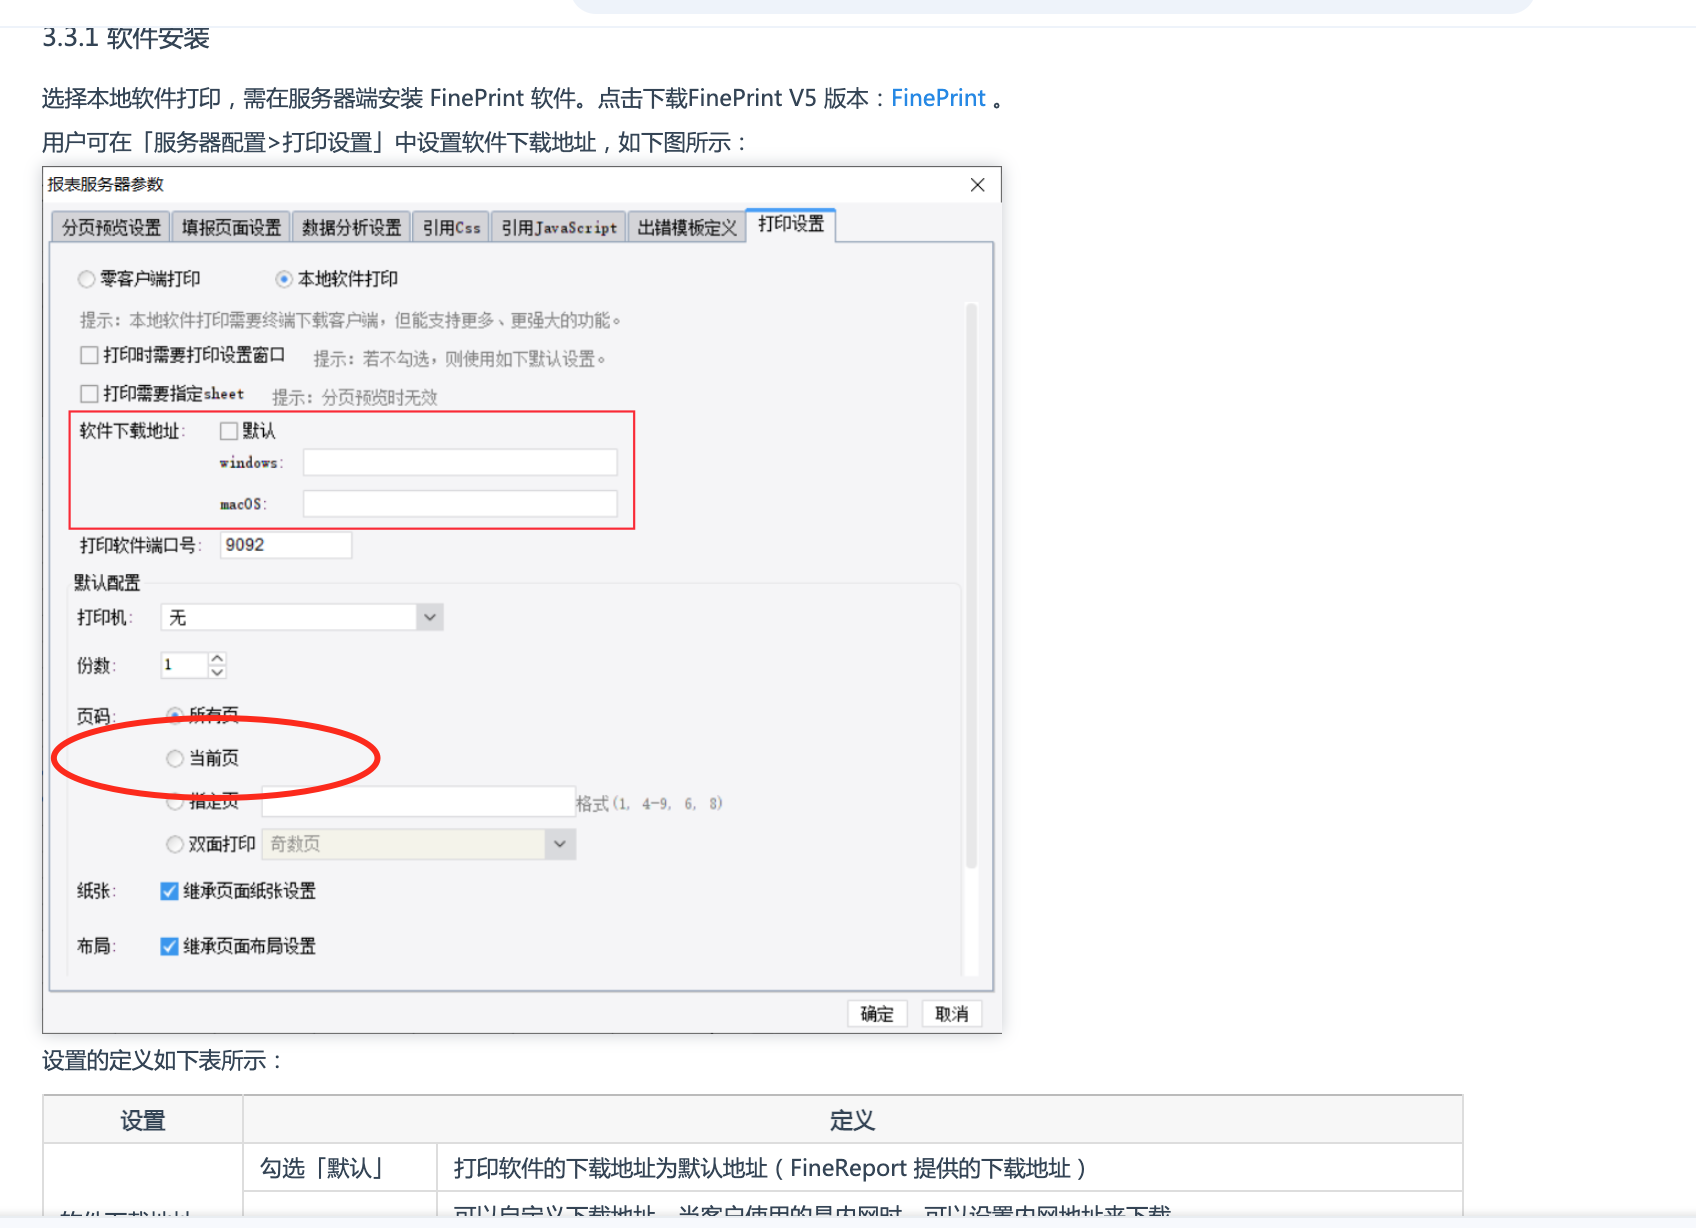Click the hint text 提示：分页预览时无效
The image size is (1696, 1228).
click(x=355, y=397)
